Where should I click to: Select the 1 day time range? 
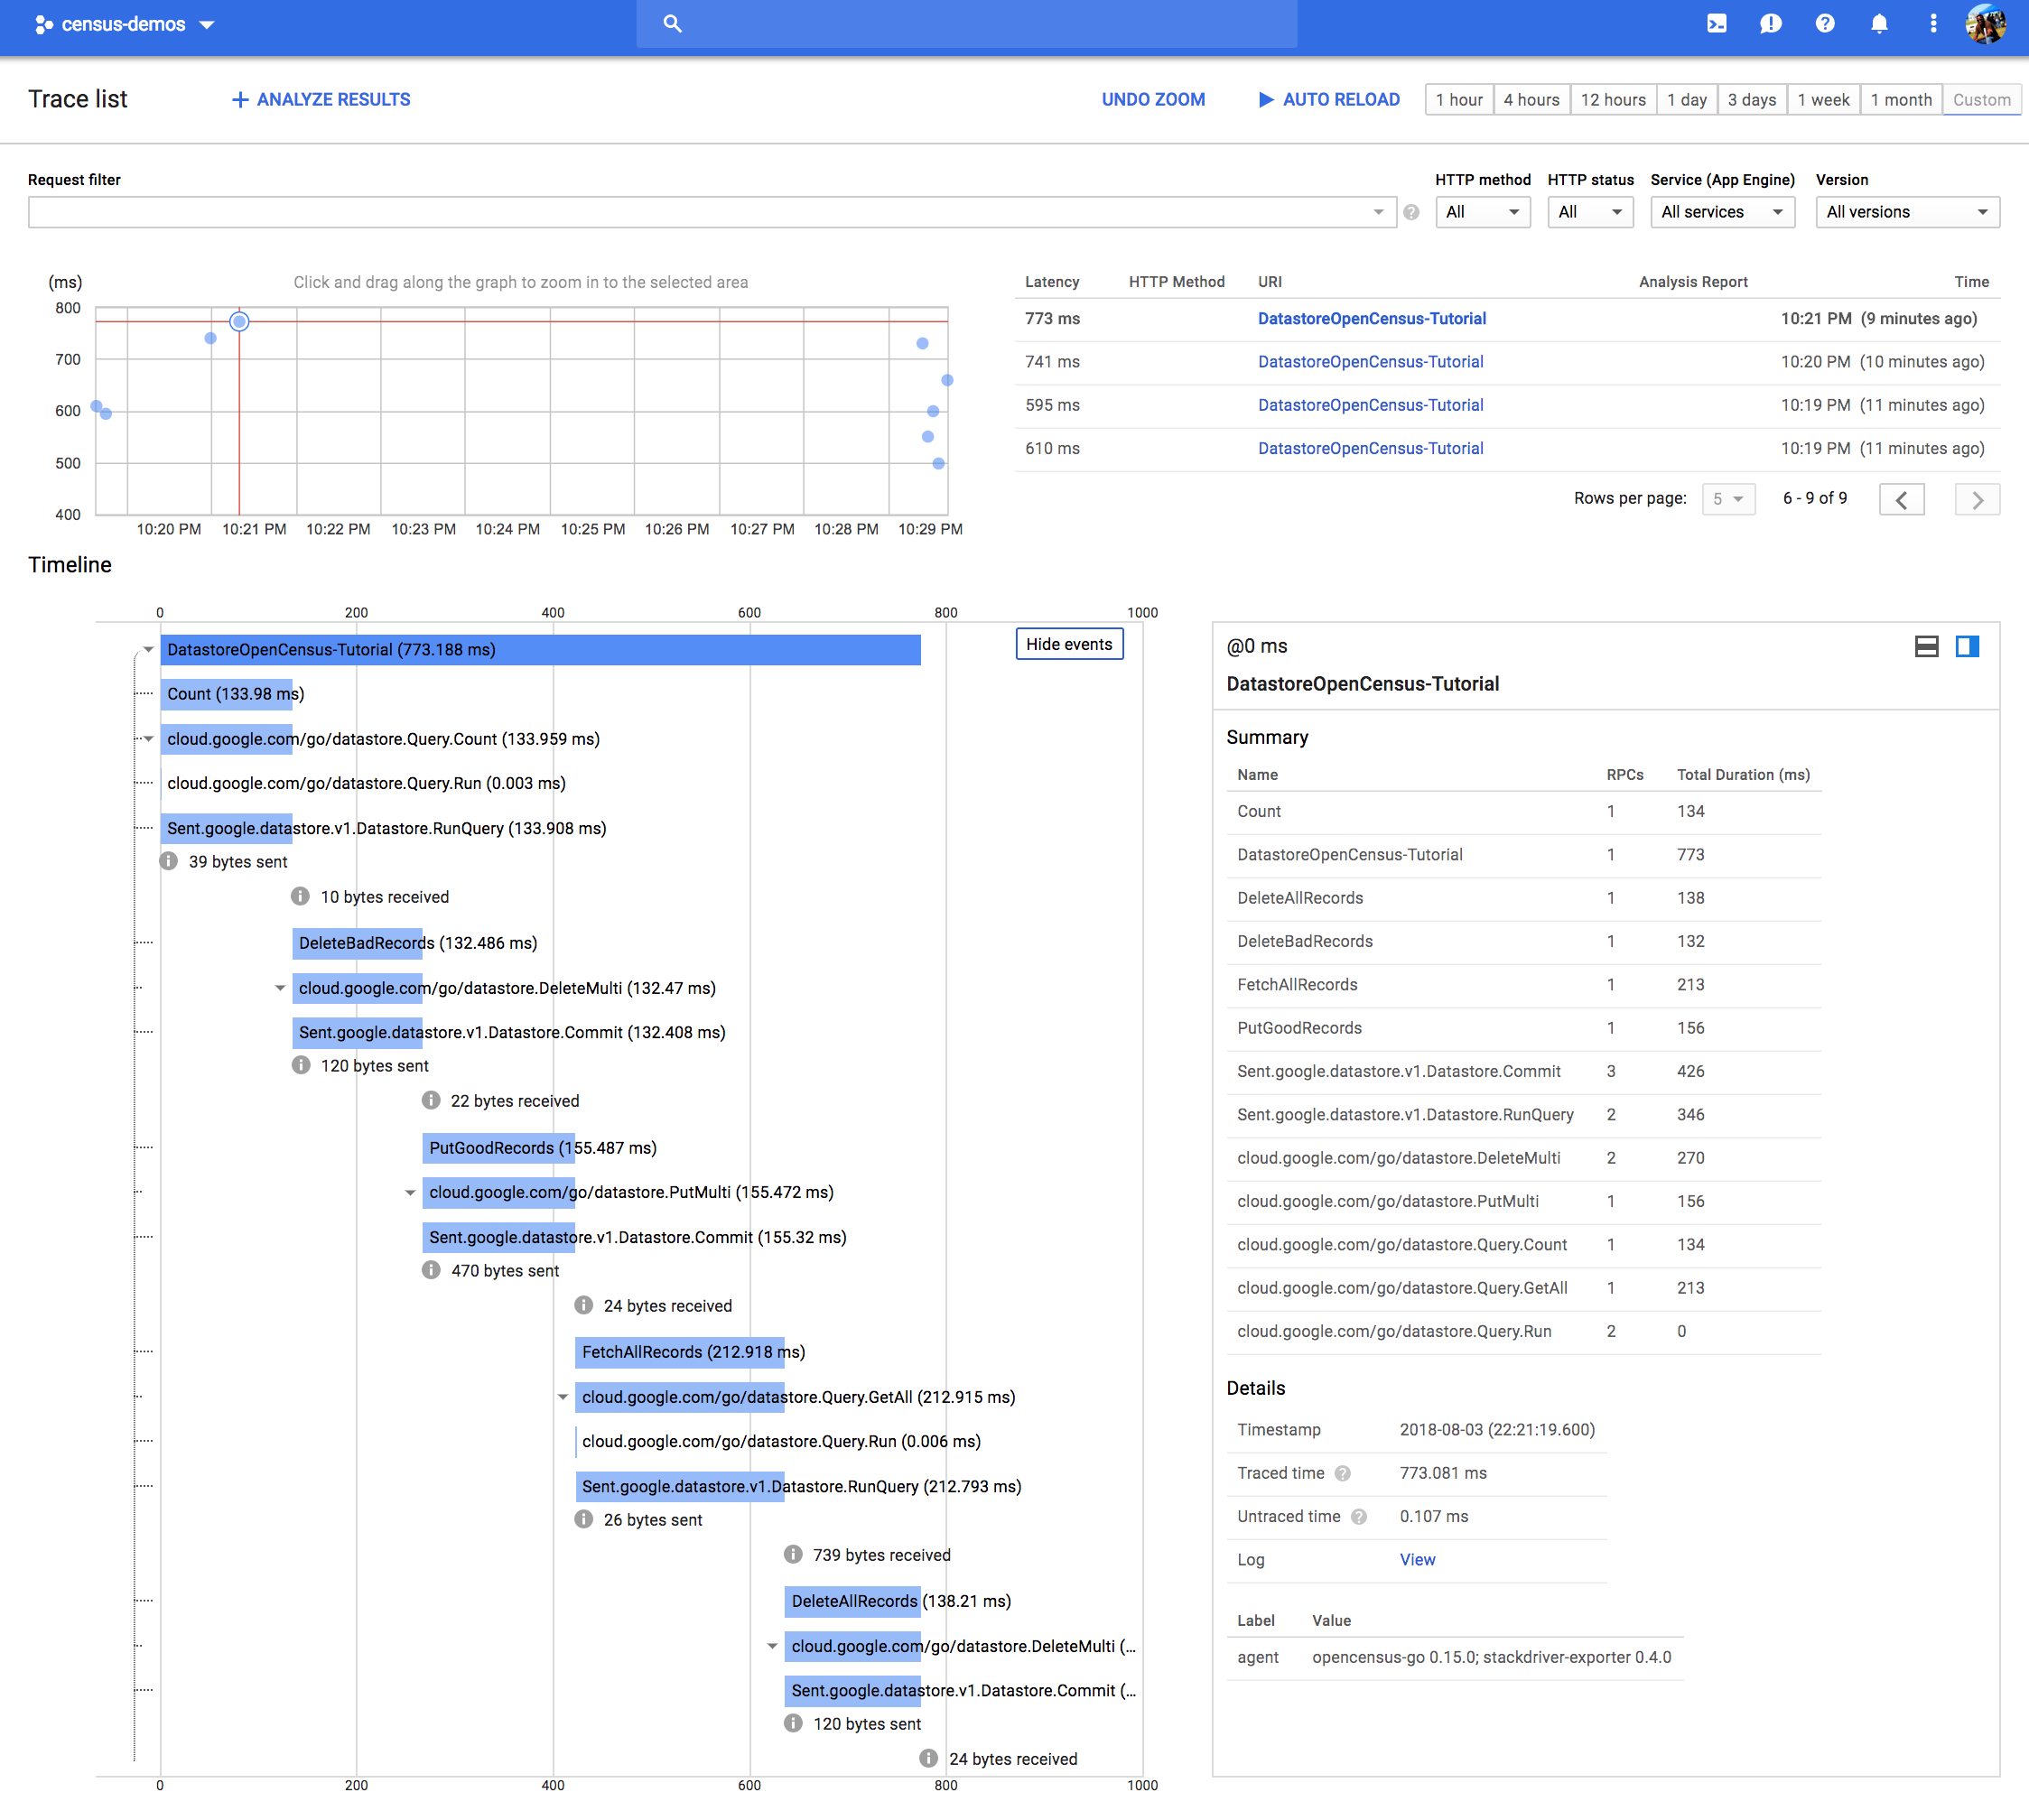(x=1686, y=99)
